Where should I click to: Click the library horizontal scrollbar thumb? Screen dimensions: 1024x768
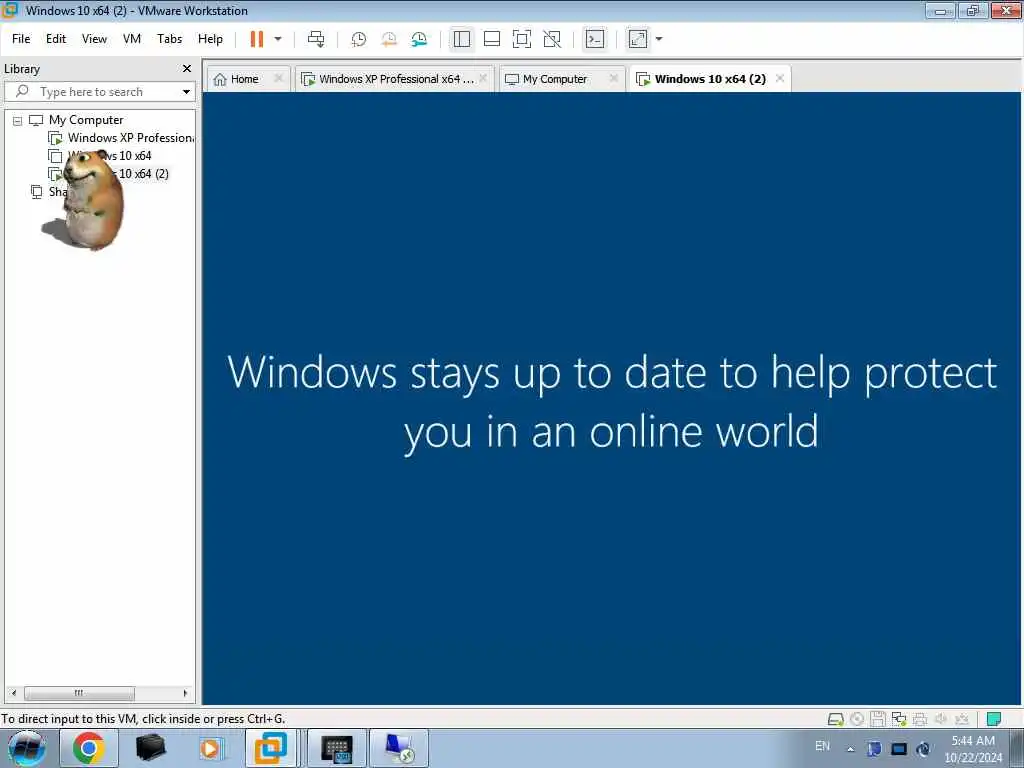pyautogui.click(x=79, y=693)
